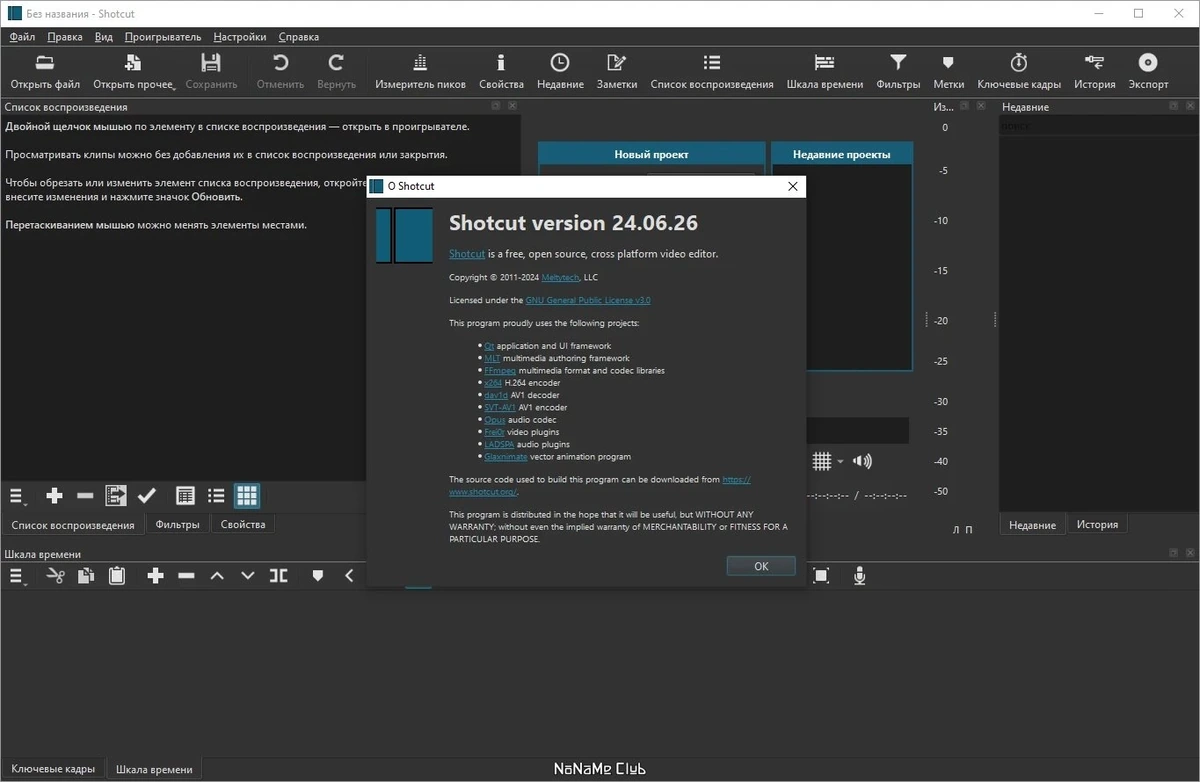This screenshot has height=782, width=1200.
Task: Switch playlist to icons grid view
Action: click(x=247, y=495)
